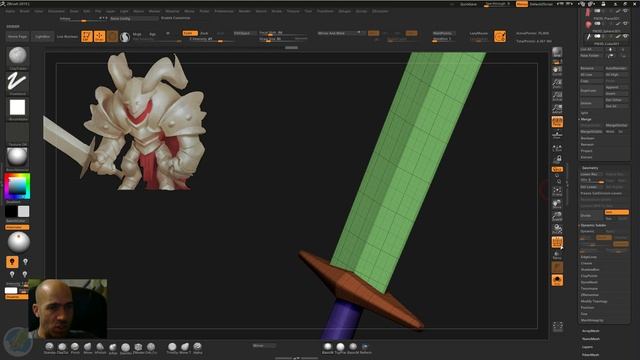Click the Zoom3D icon
Viewport: 640px width, 360px height.
557,216
